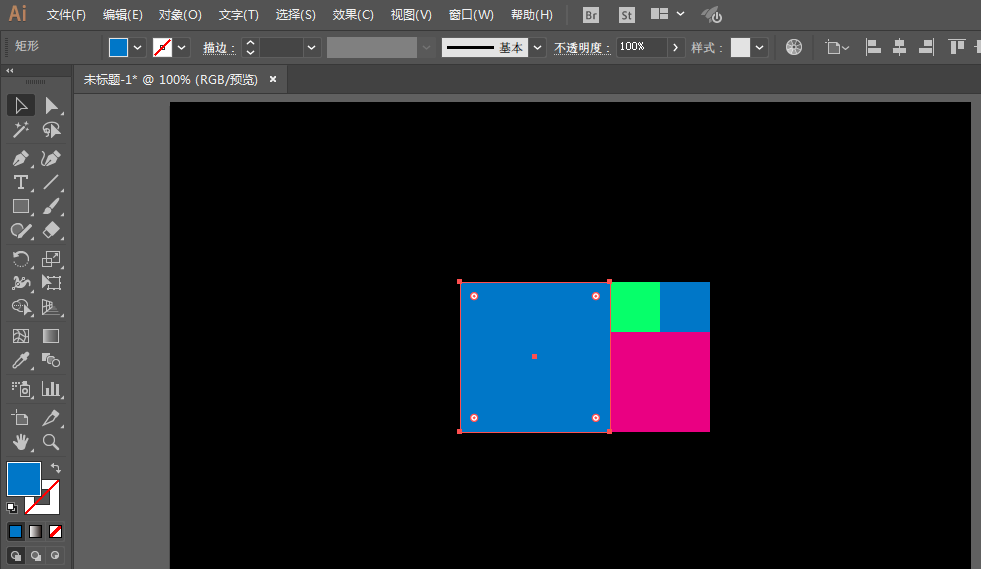Expand the 样式 style dropdown
The width and height of the screenshot is (981, 569).
point(761,47)
